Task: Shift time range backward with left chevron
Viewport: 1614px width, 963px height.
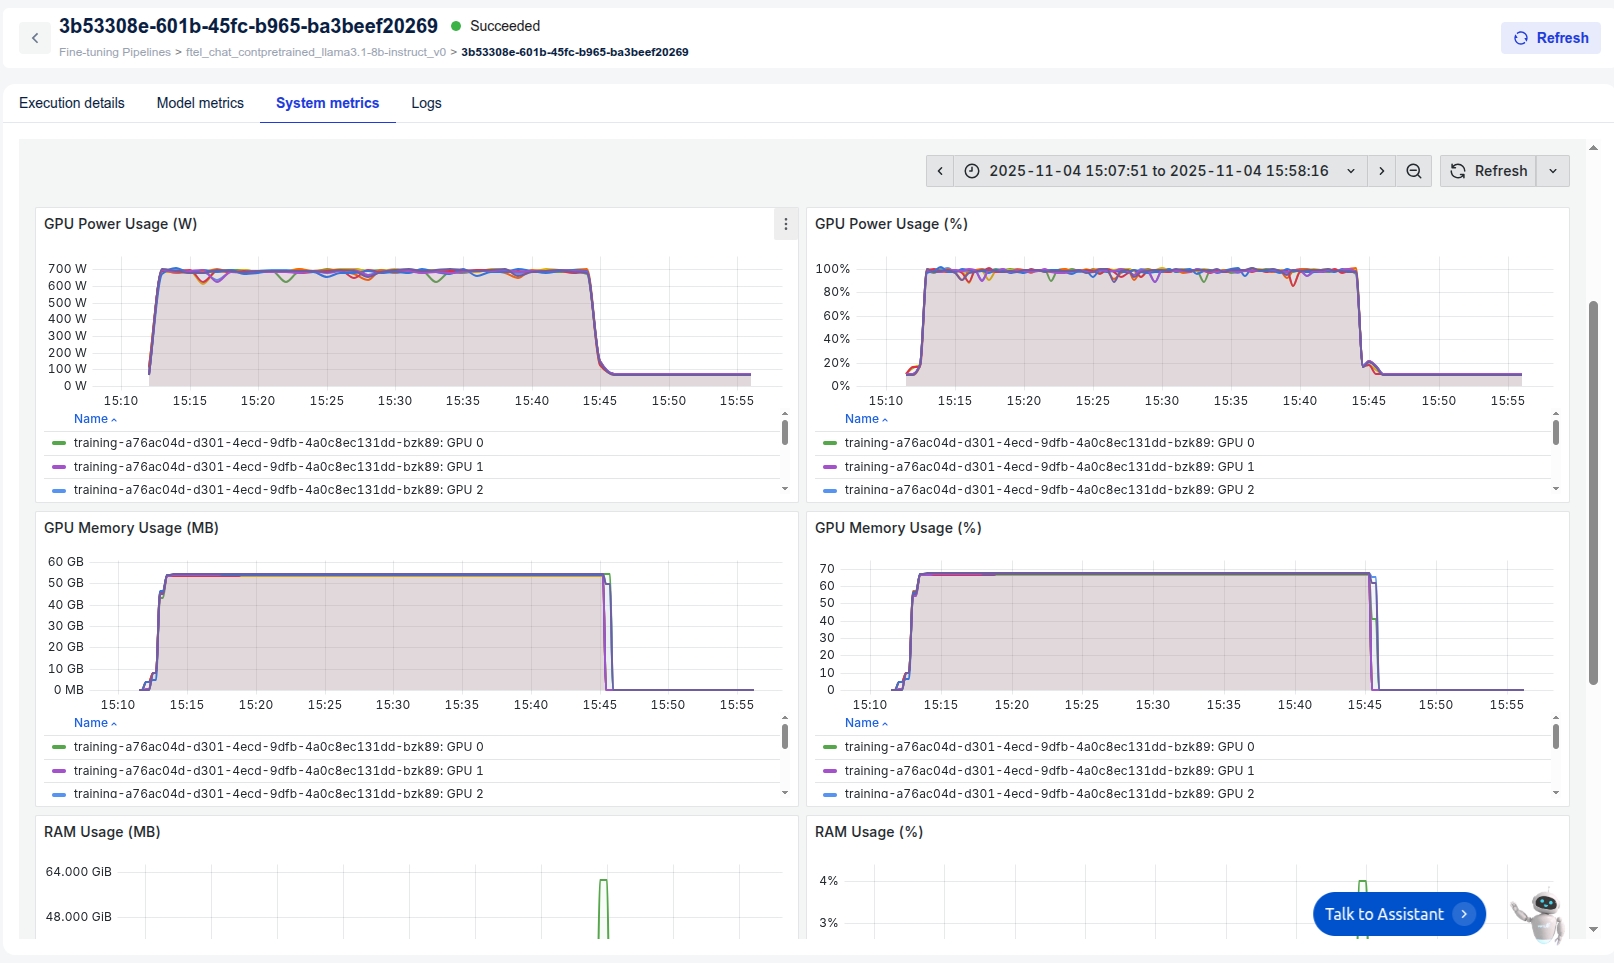Action: [x=940, y=171]
